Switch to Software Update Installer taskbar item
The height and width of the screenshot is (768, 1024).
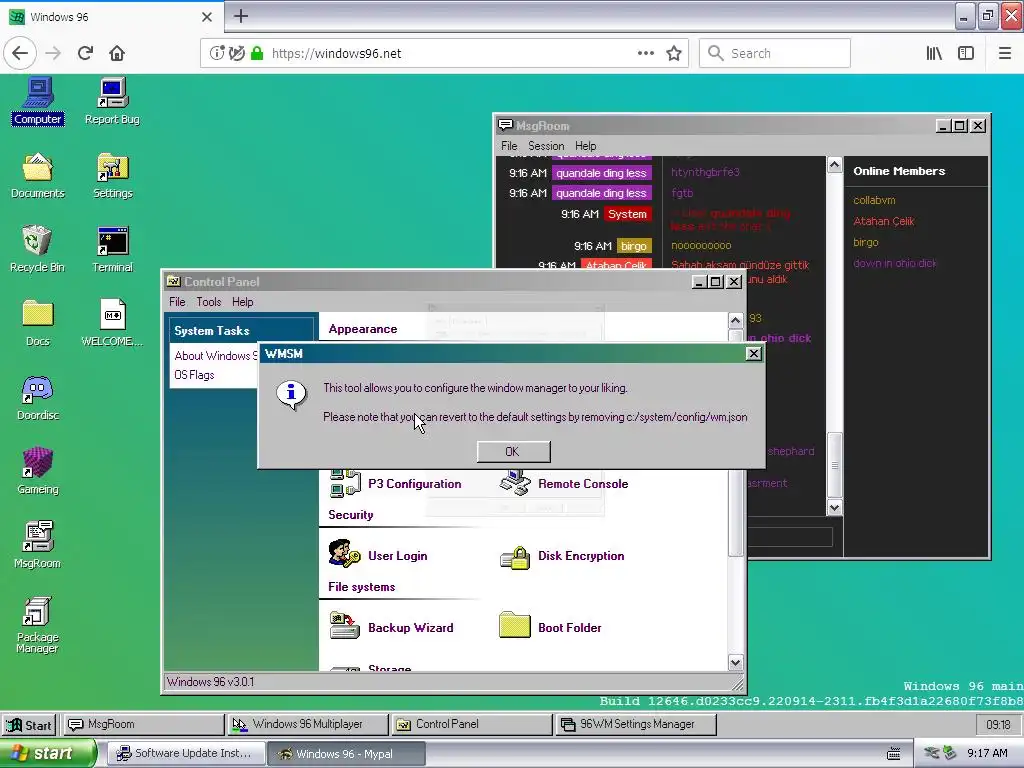click(x=186, y=754)
